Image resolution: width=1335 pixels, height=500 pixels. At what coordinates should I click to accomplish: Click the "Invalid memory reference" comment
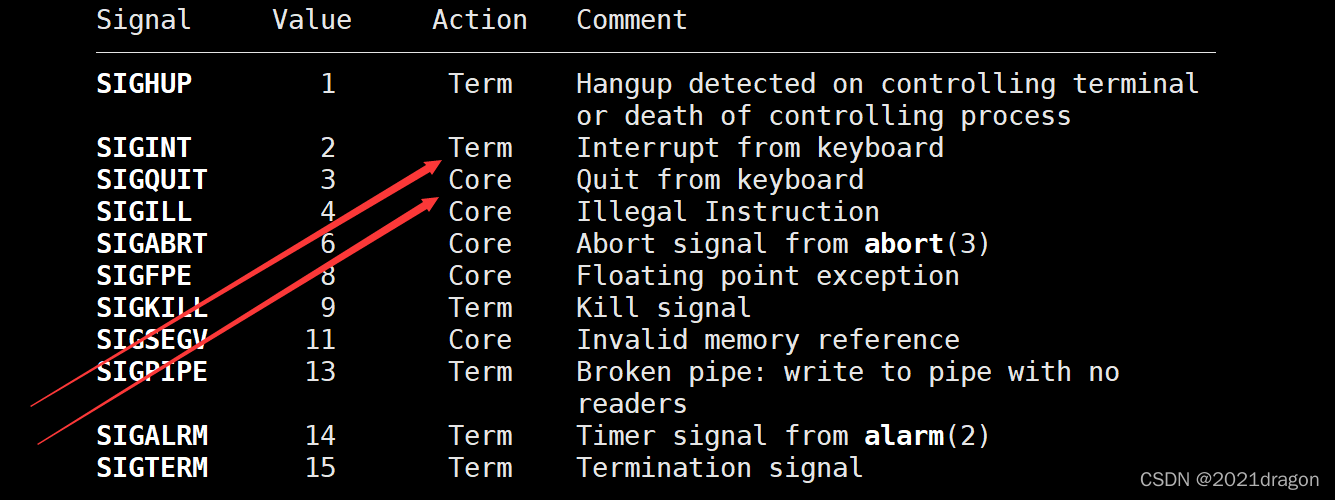(x=768, y=340)
